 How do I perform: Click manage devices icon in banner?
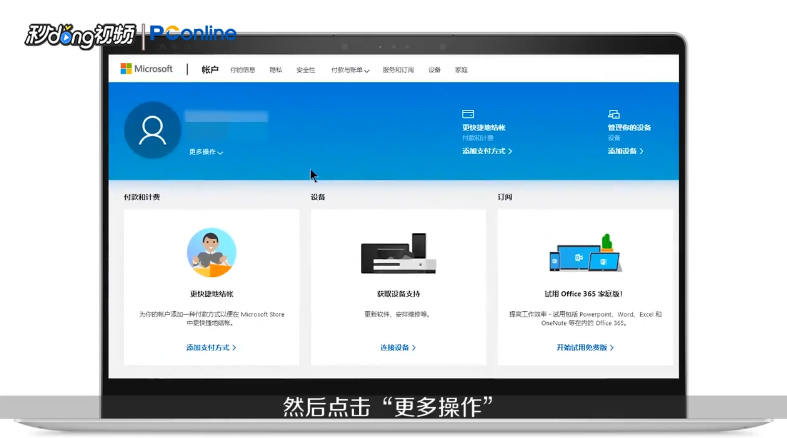coord(614,114)
